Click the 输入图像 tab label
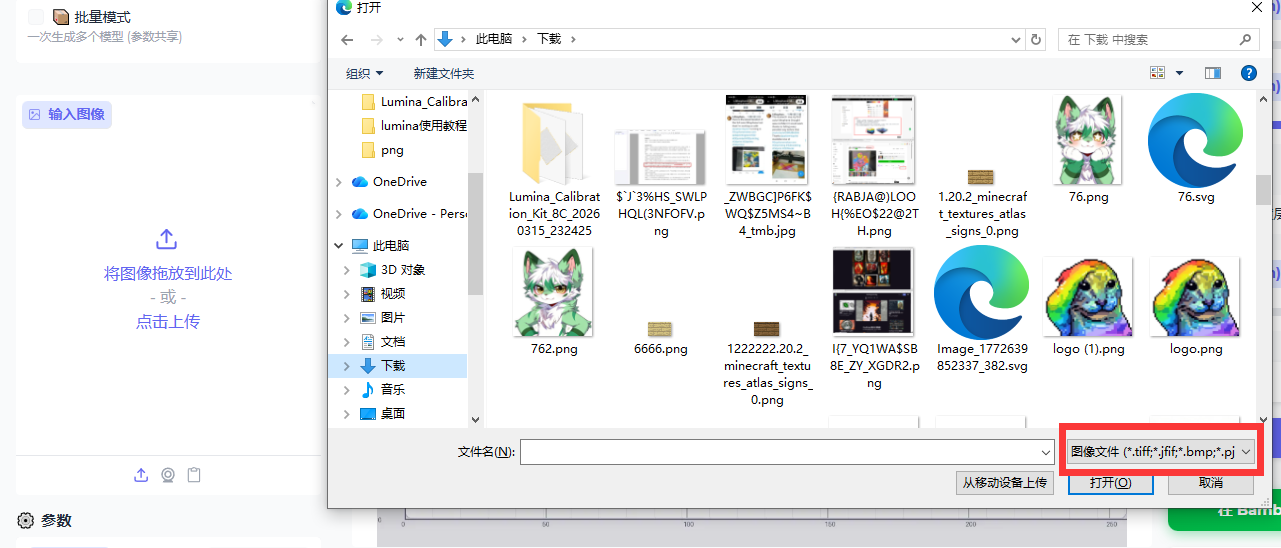This screenshot has width=1281, height=548. 67,114
